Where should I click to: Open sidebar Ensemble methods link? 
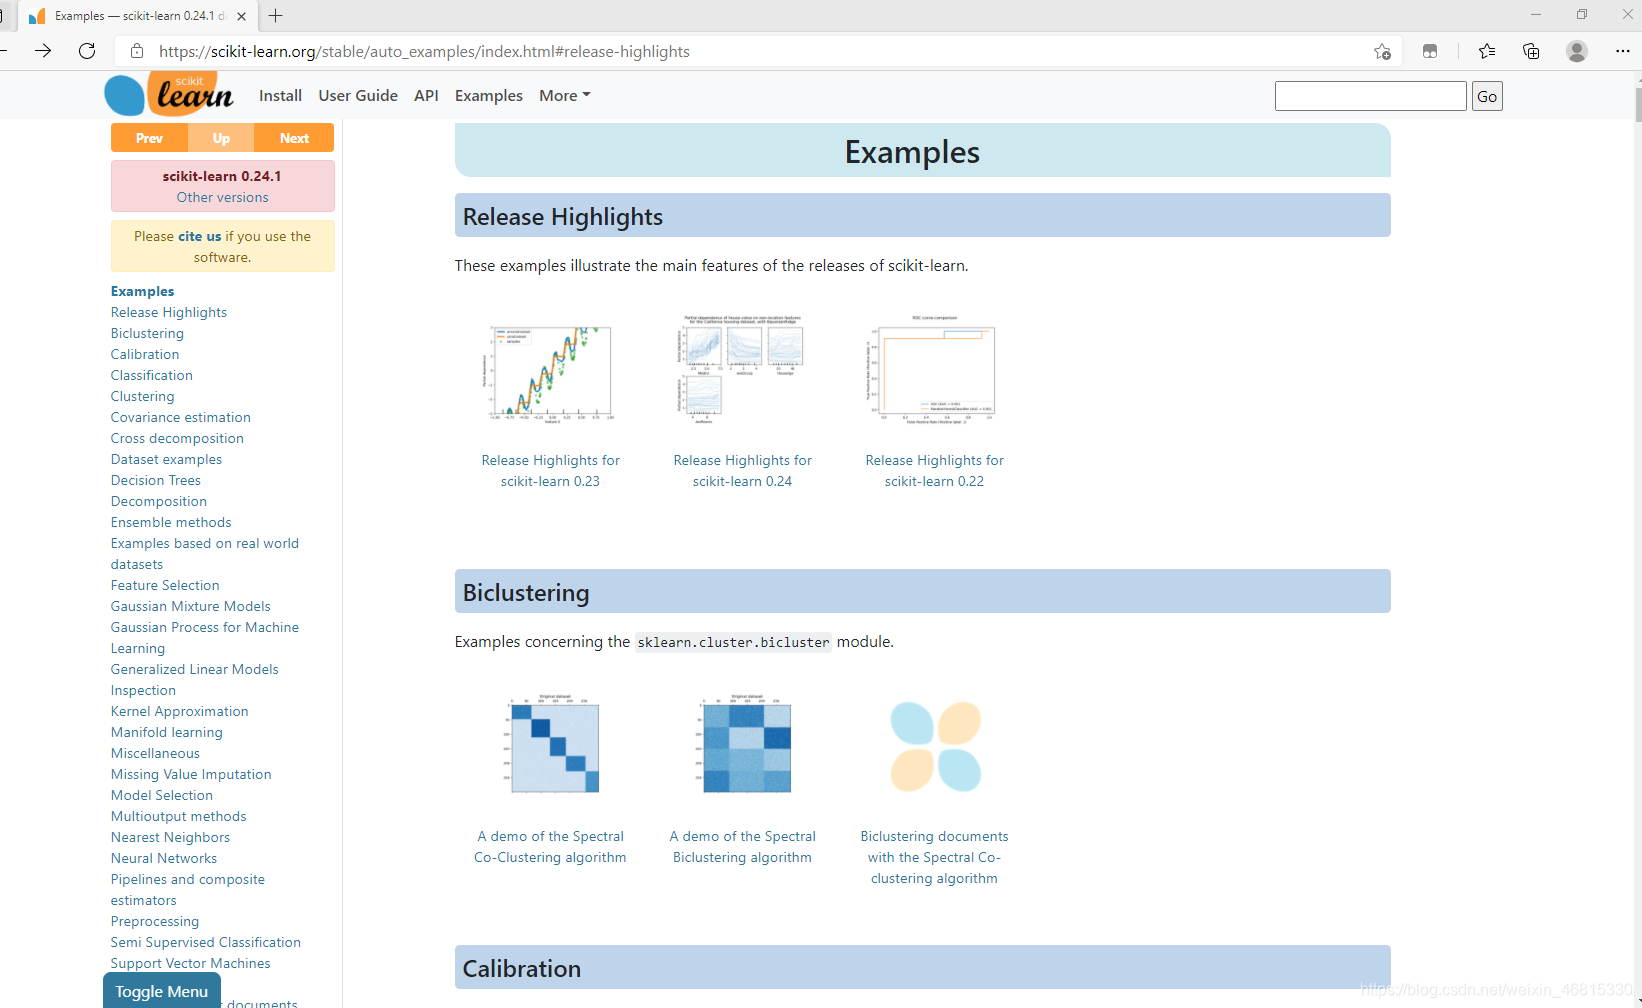171,522
